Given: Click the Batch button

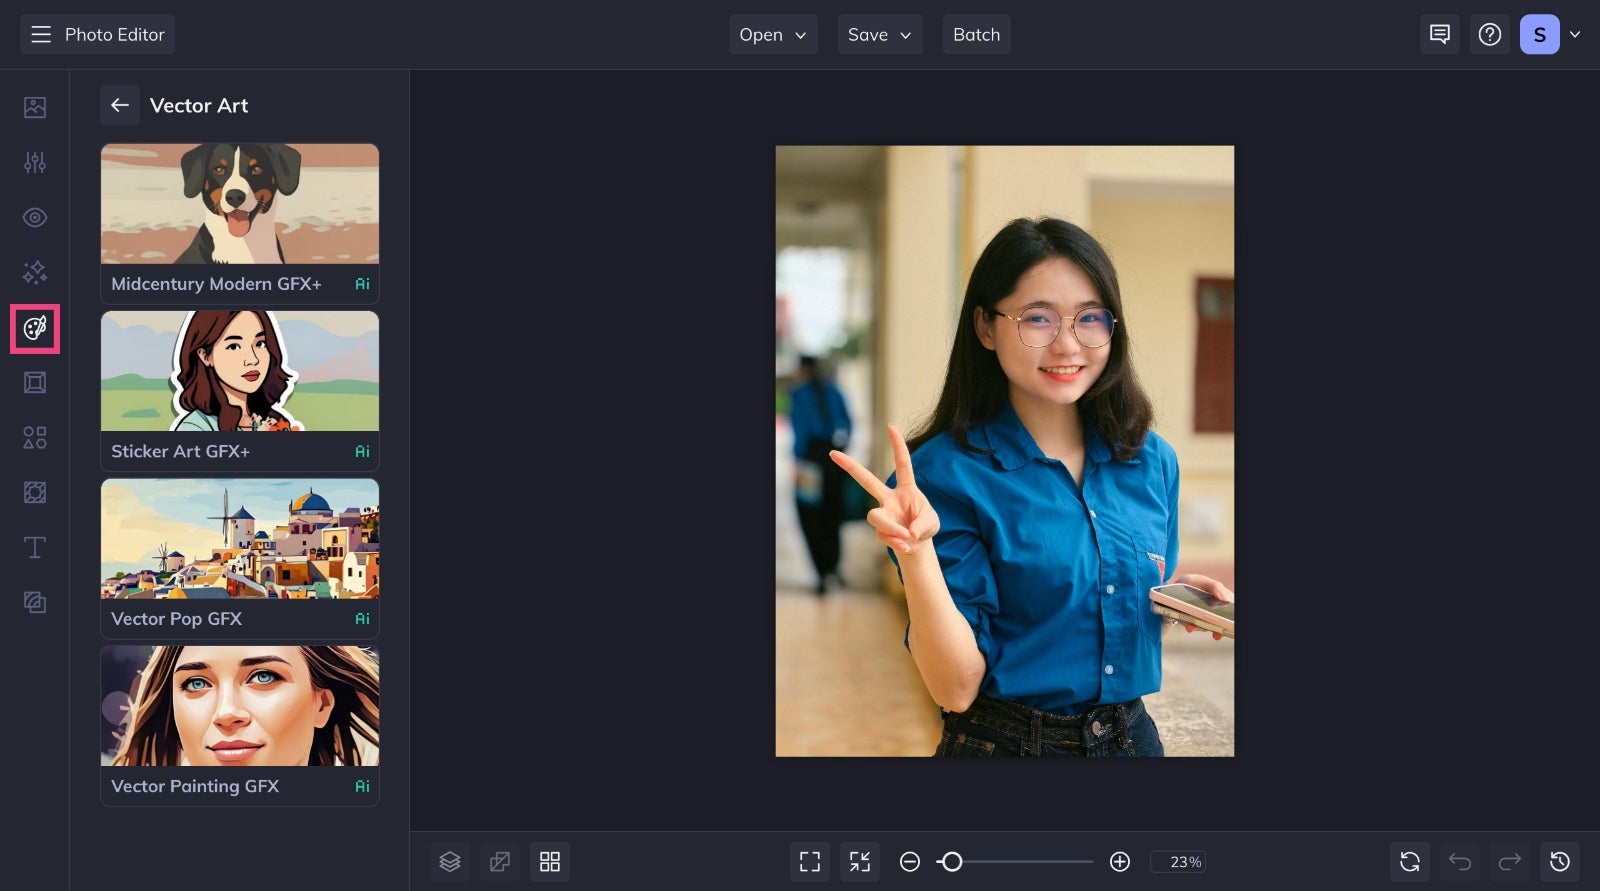Looking at the screenshot, I should click(x=977, y=34).
